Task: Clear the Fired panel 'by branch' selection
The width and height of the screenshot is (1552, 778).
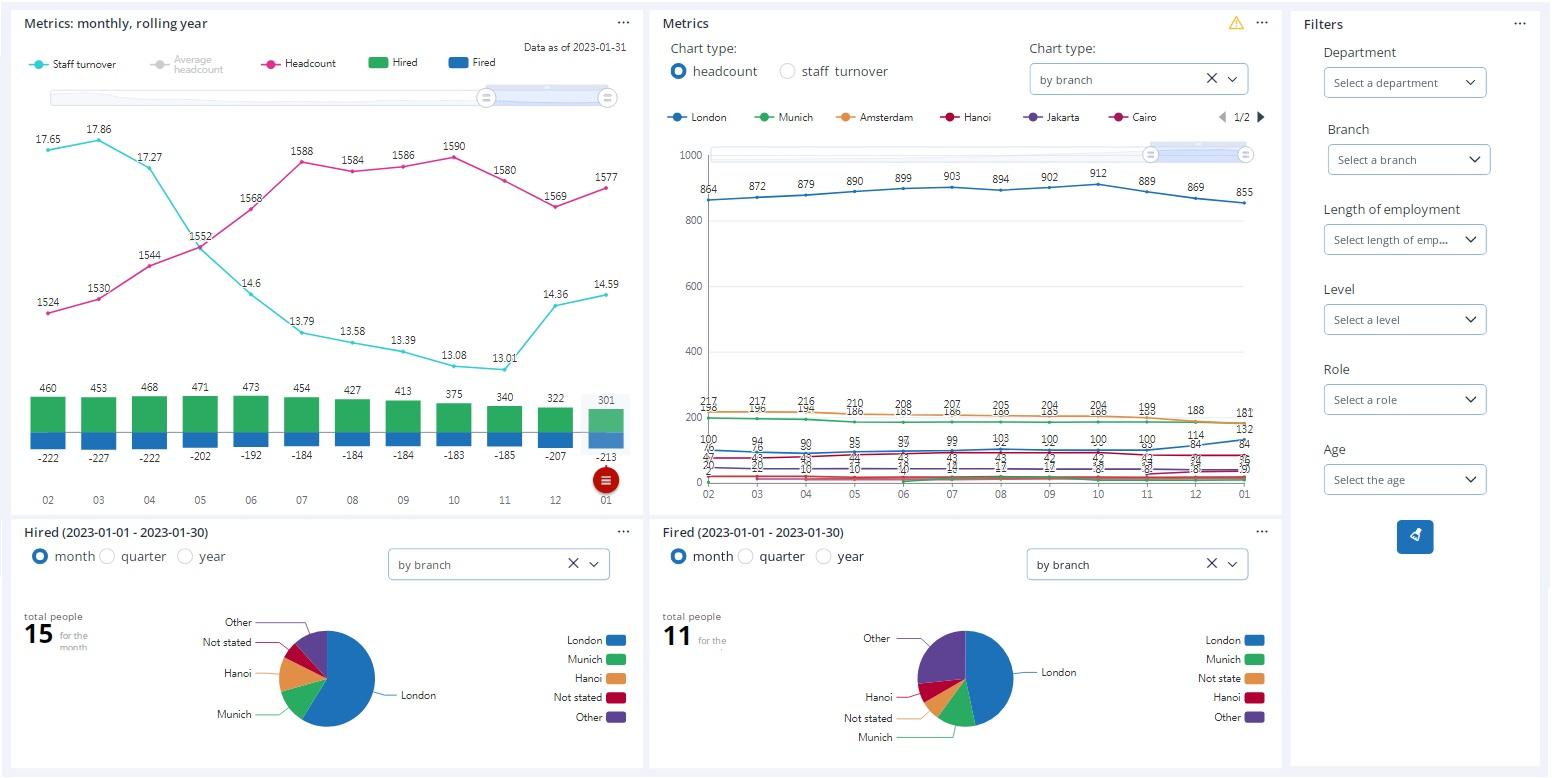Action: pos(1211,564)
